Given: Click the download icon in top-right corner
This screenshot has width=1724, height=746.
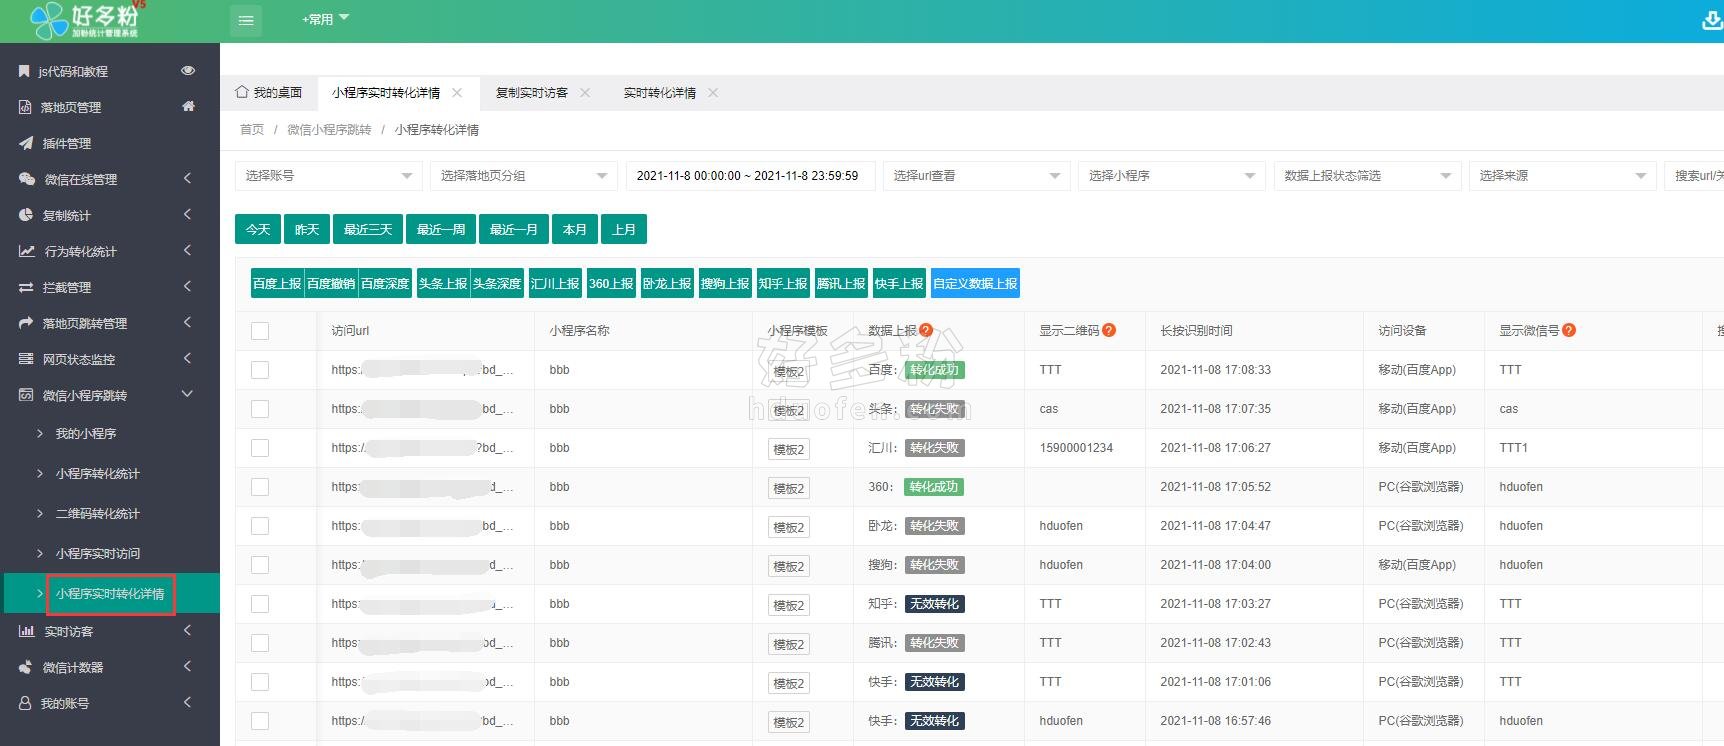Looking at the screenshot, I should click(1711, 20).
